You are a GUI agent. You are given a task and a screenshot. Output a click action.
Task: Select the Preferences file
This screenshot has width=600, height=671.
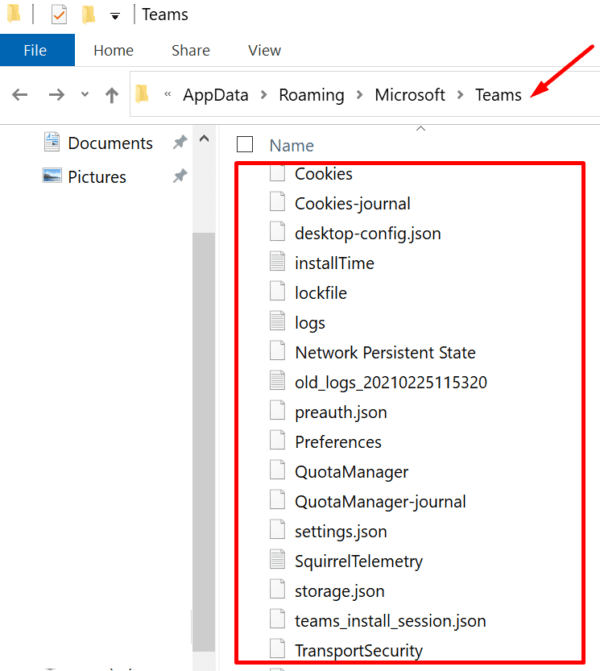click(338, 442)
